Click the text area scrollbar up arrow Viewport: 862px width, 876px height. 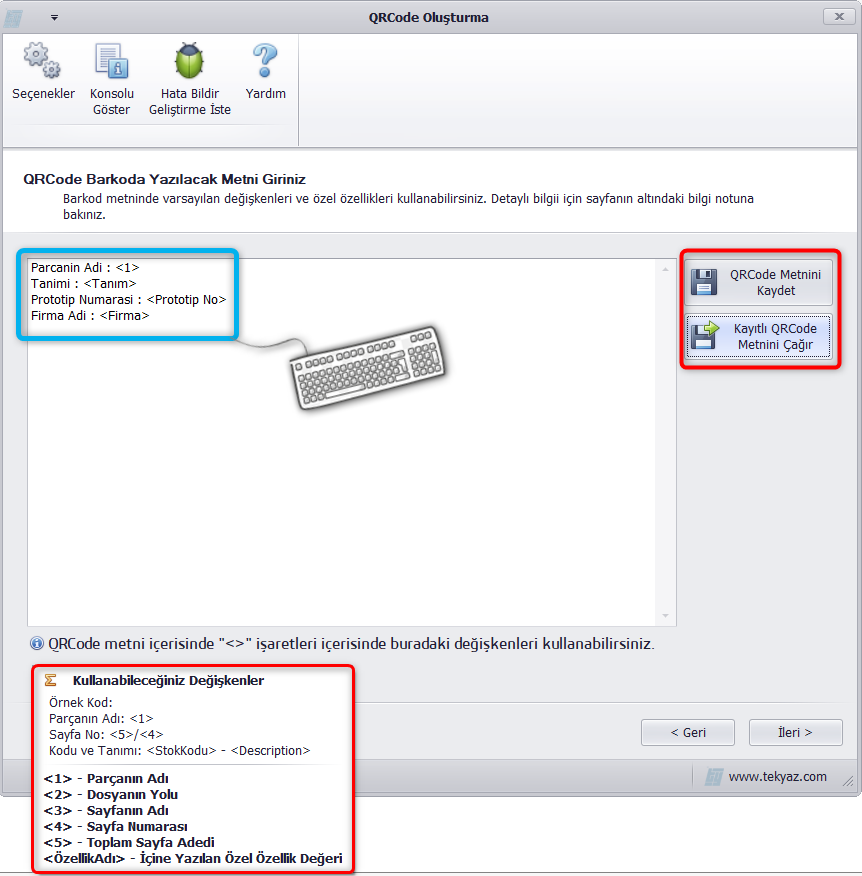pyautogui.click(x=665, y=269)
